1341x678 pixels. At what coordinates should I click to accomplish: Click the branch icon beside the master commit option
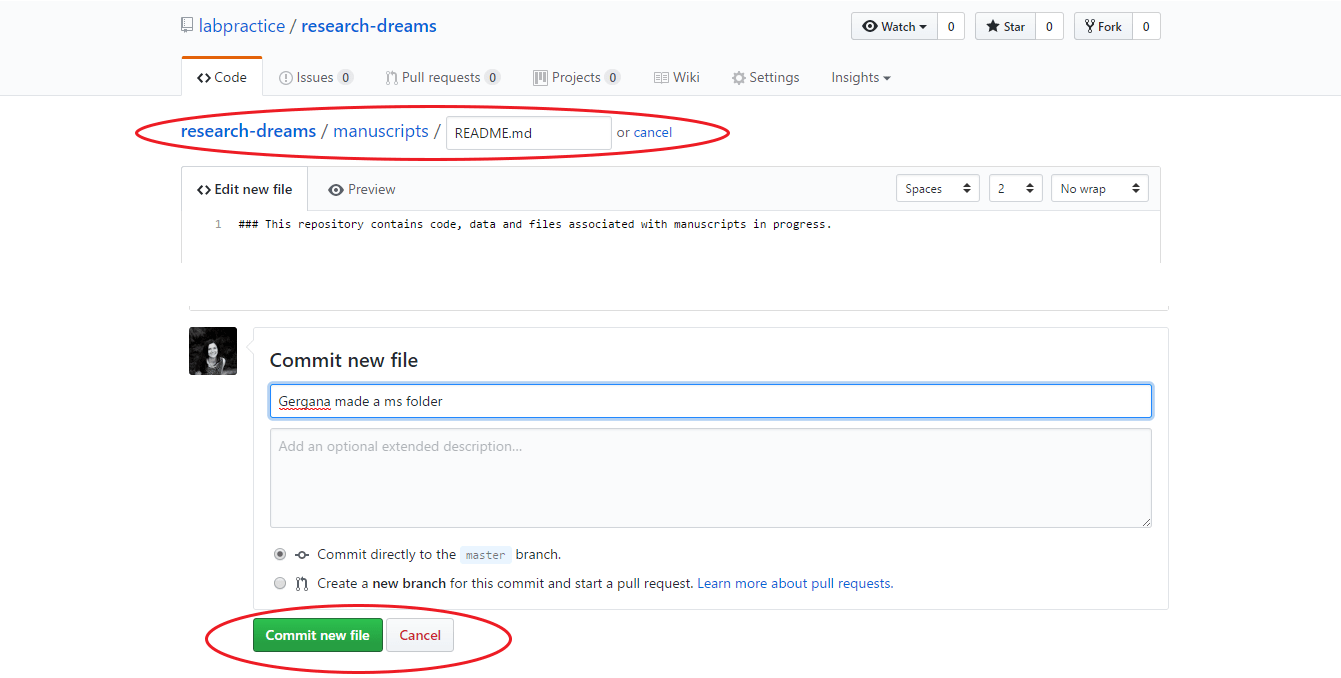[301, 554]
